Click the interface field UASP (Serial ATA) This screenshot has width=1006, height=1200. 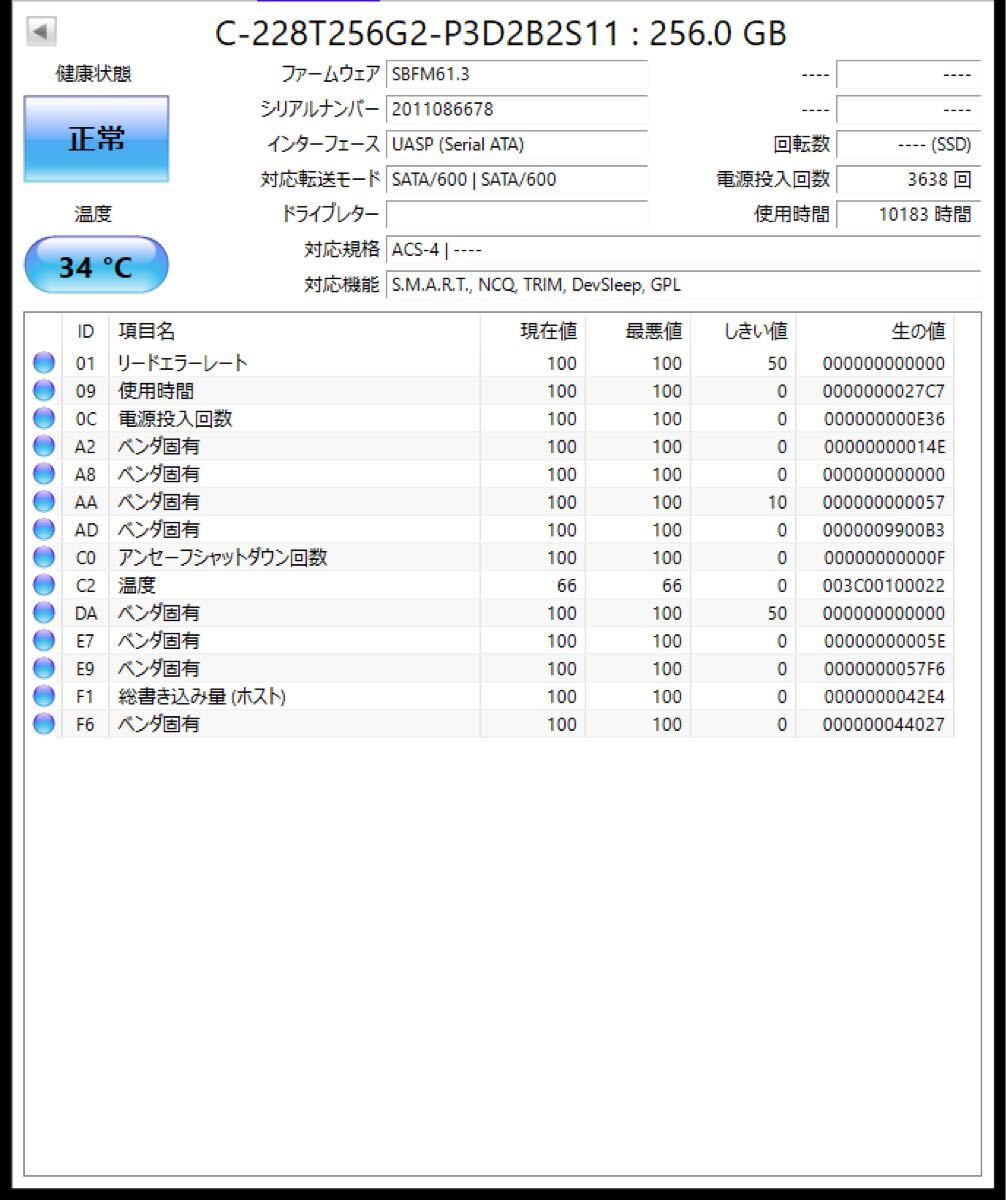click(516, 144)
